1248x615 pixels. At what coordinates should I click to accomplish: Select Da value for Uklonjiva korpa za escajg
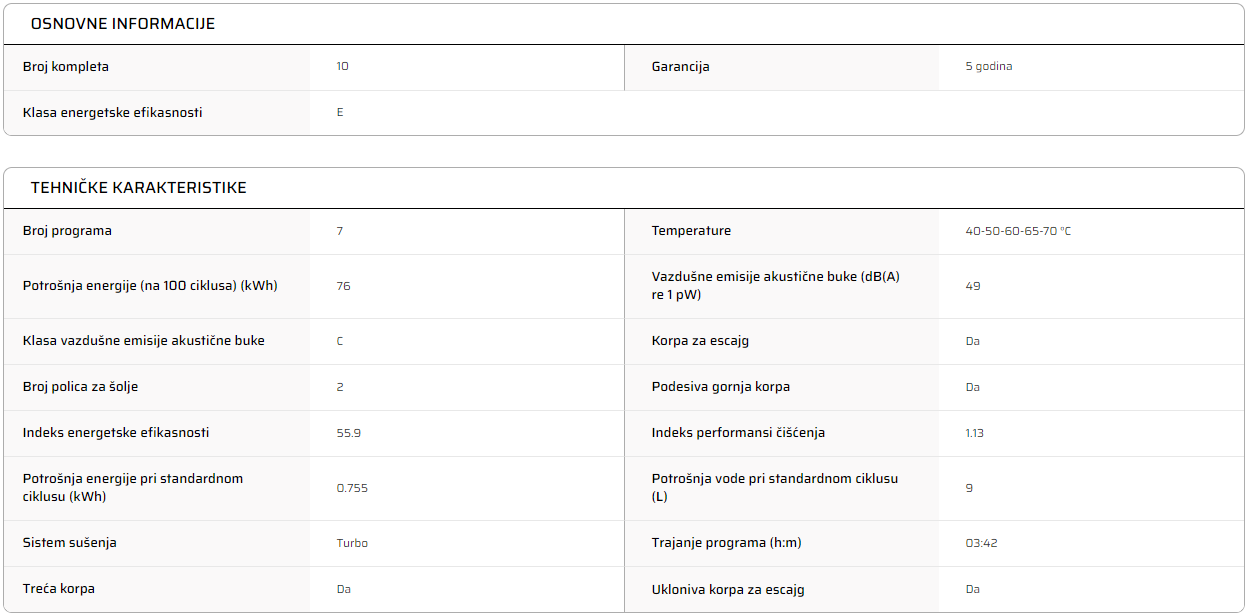click(973, 589)
